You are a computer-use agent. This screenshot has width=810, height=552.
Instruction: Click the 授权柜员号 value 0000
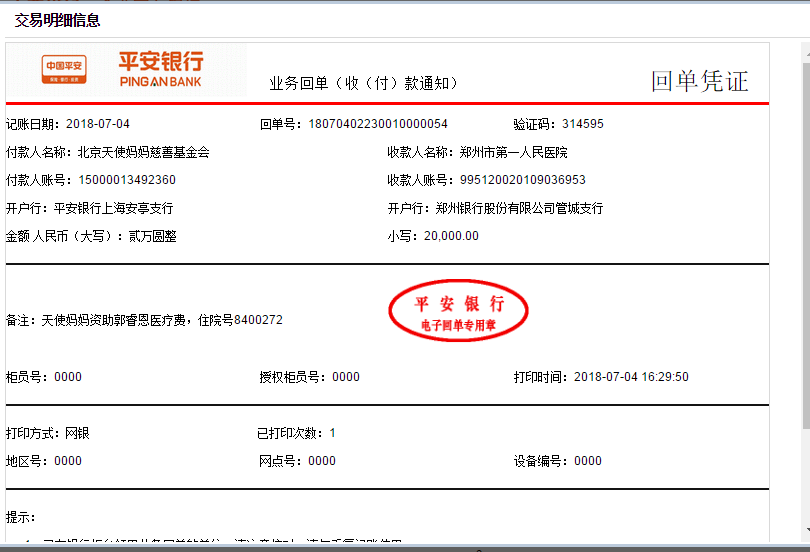tap(346, 377)
